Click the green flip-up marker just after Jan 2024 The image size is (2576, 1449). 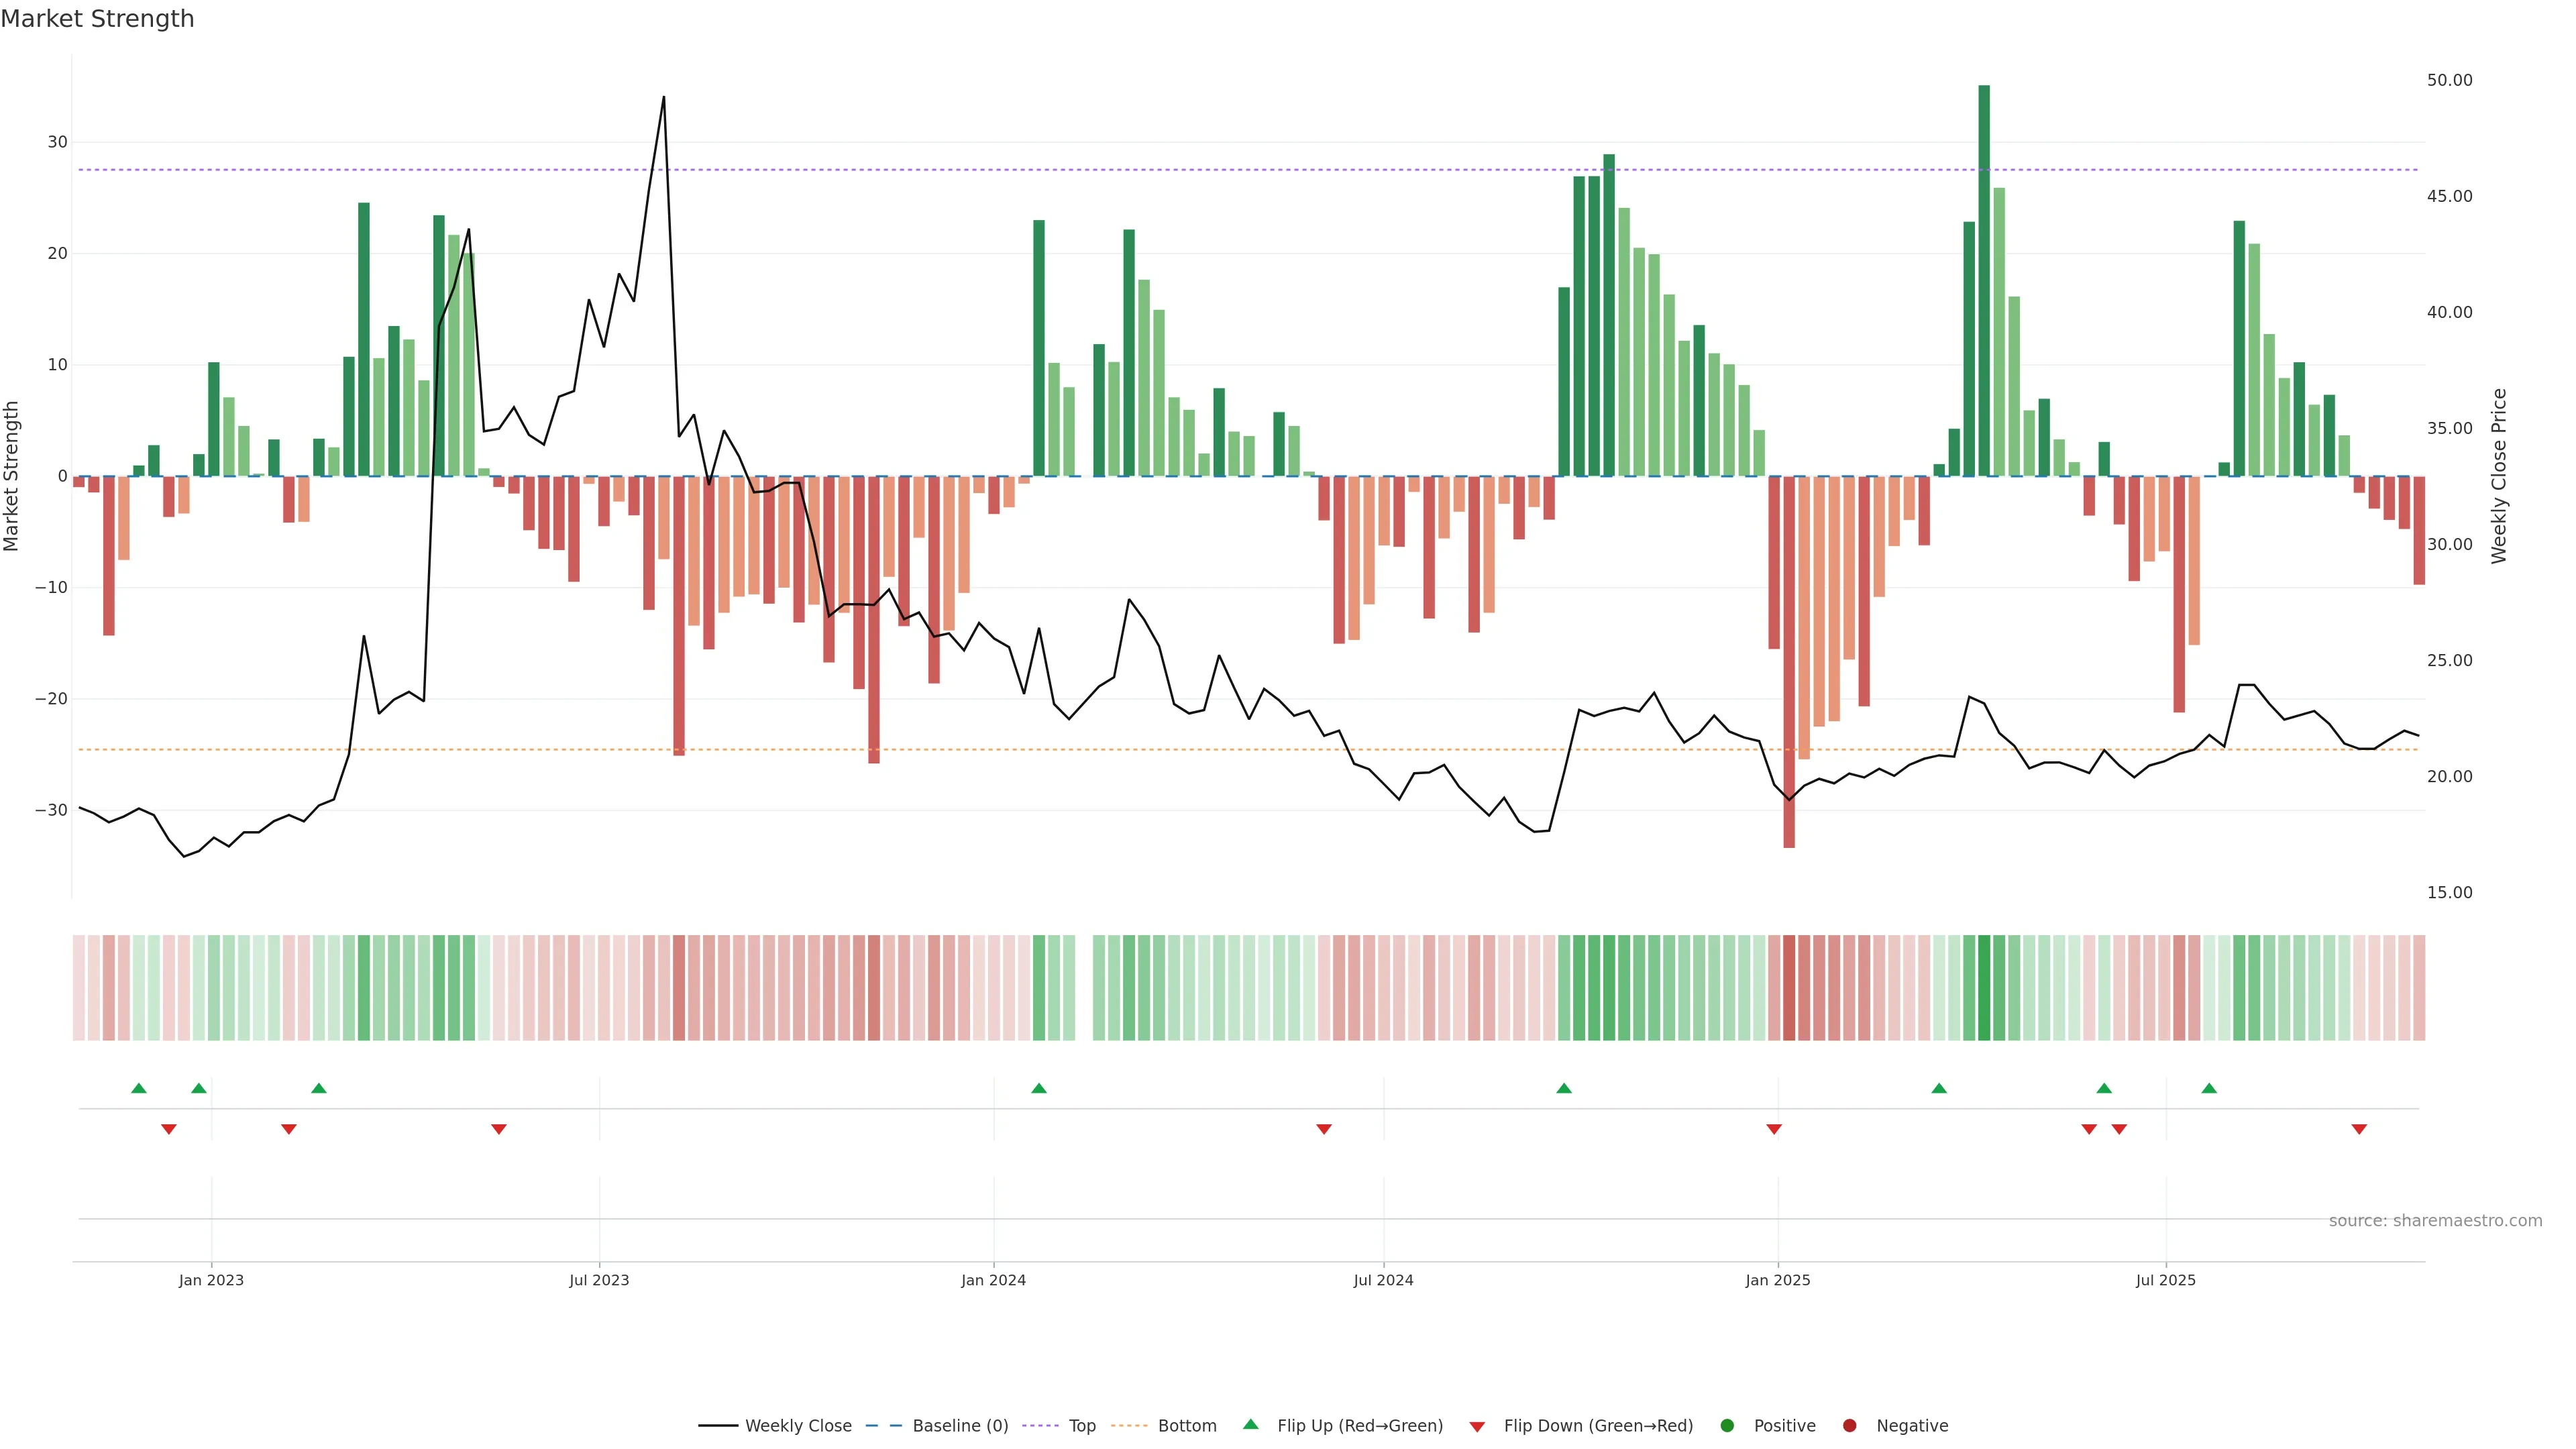[1039, 1088]
